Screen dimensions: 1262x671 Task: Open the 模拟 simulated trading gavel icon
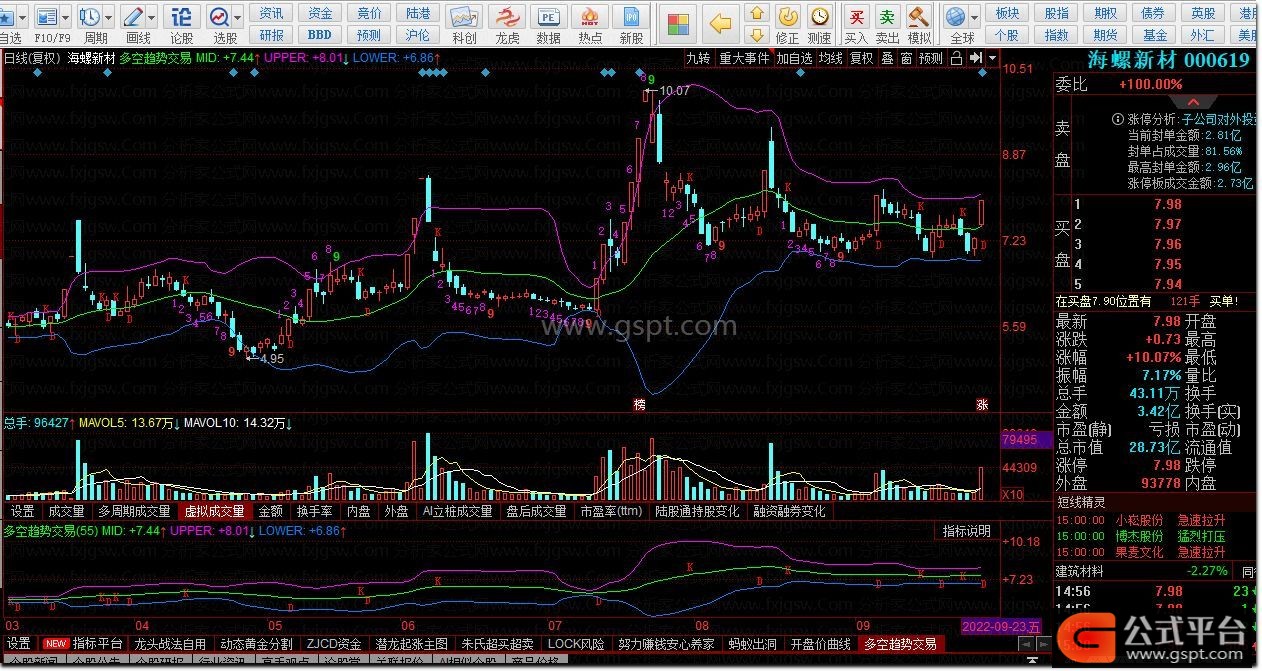point(919,16)
